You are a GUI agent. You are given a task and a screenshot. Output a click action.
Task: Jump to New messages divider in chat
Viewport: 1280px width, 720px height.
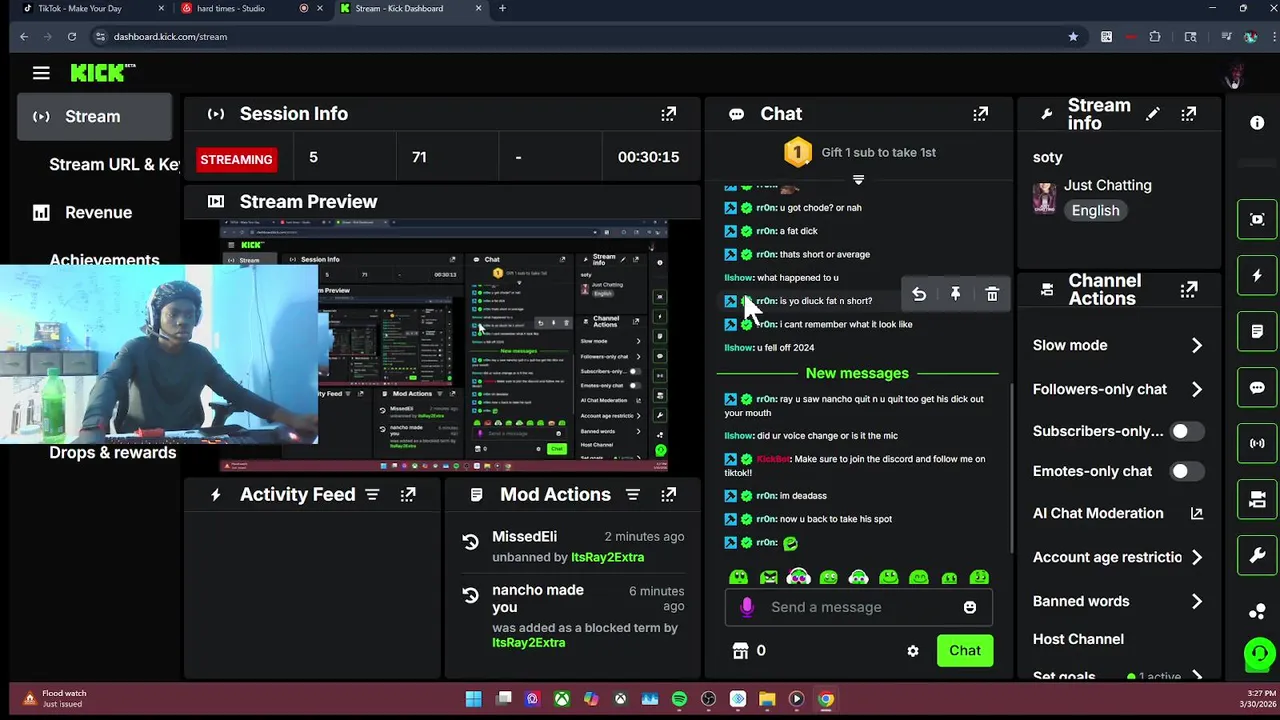pos(857,373)
